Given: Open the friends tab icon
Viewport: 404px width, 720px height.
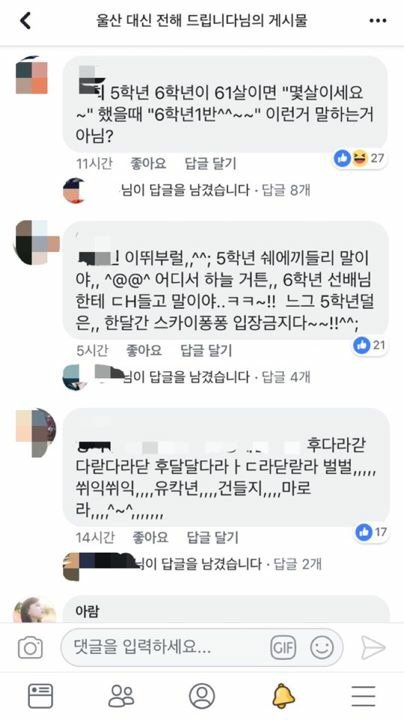Looking at the screenshot, I should coord(121,696).
